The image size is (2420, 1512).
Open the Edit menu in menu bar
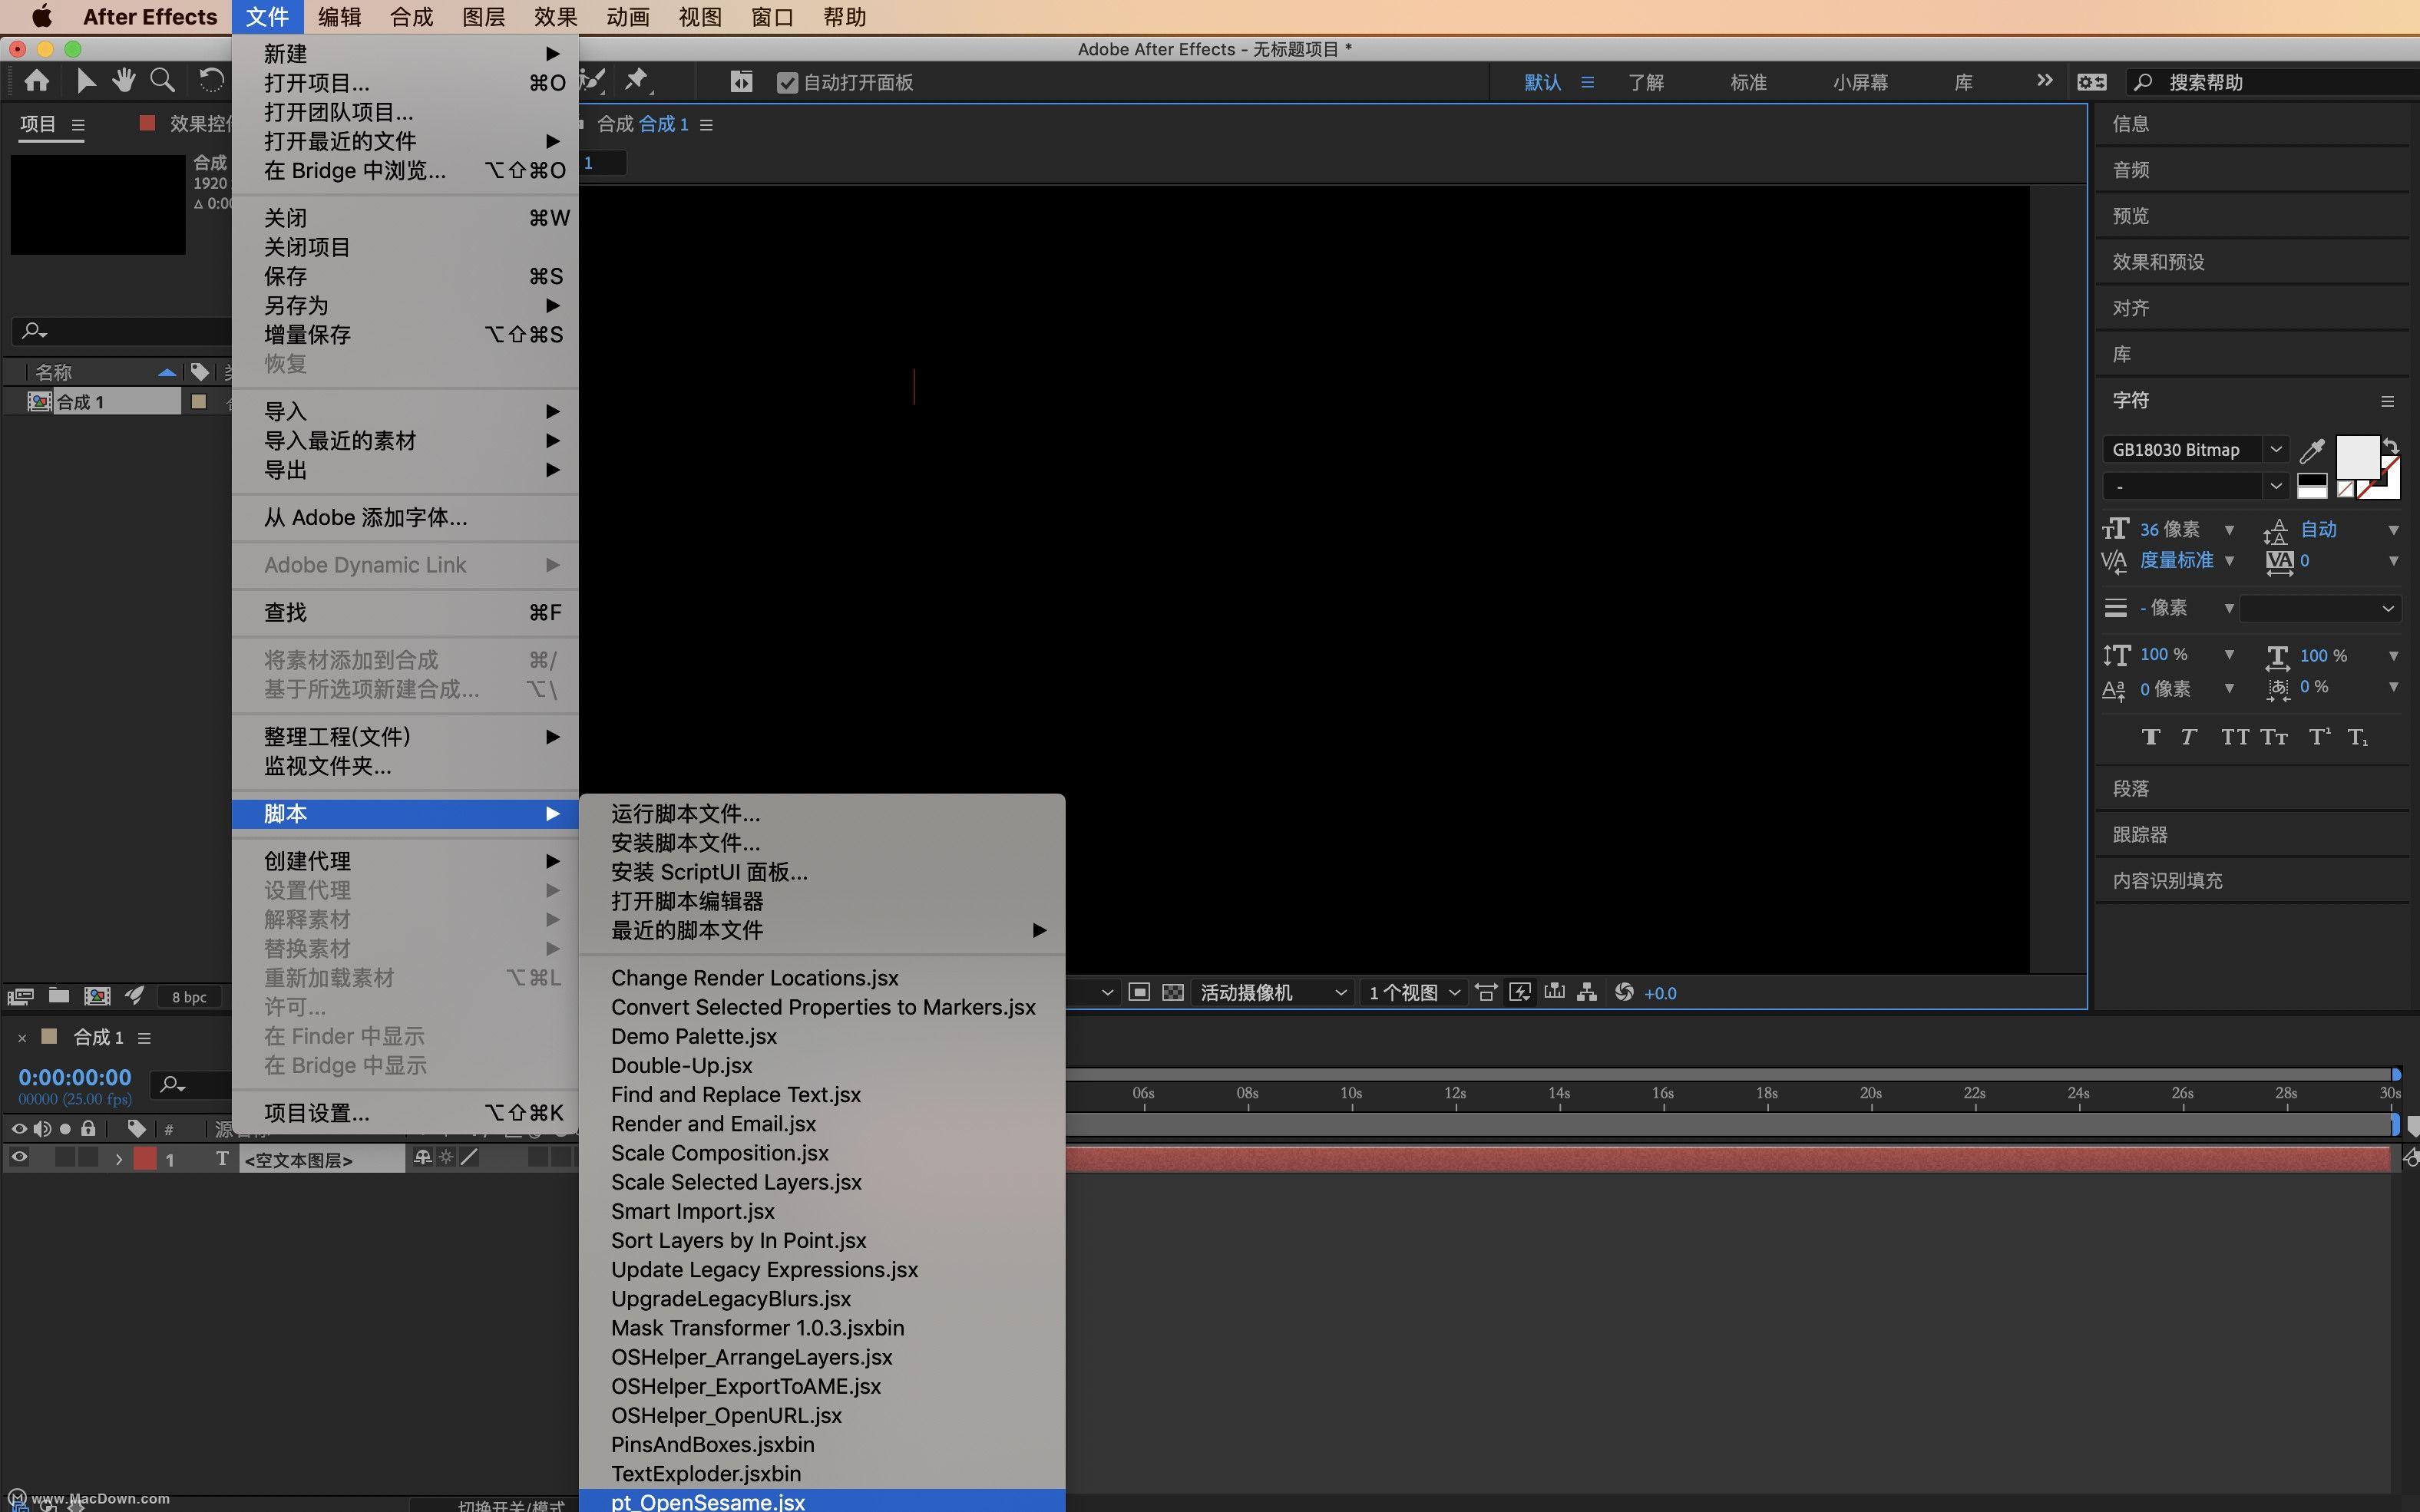tap(339, 17)
